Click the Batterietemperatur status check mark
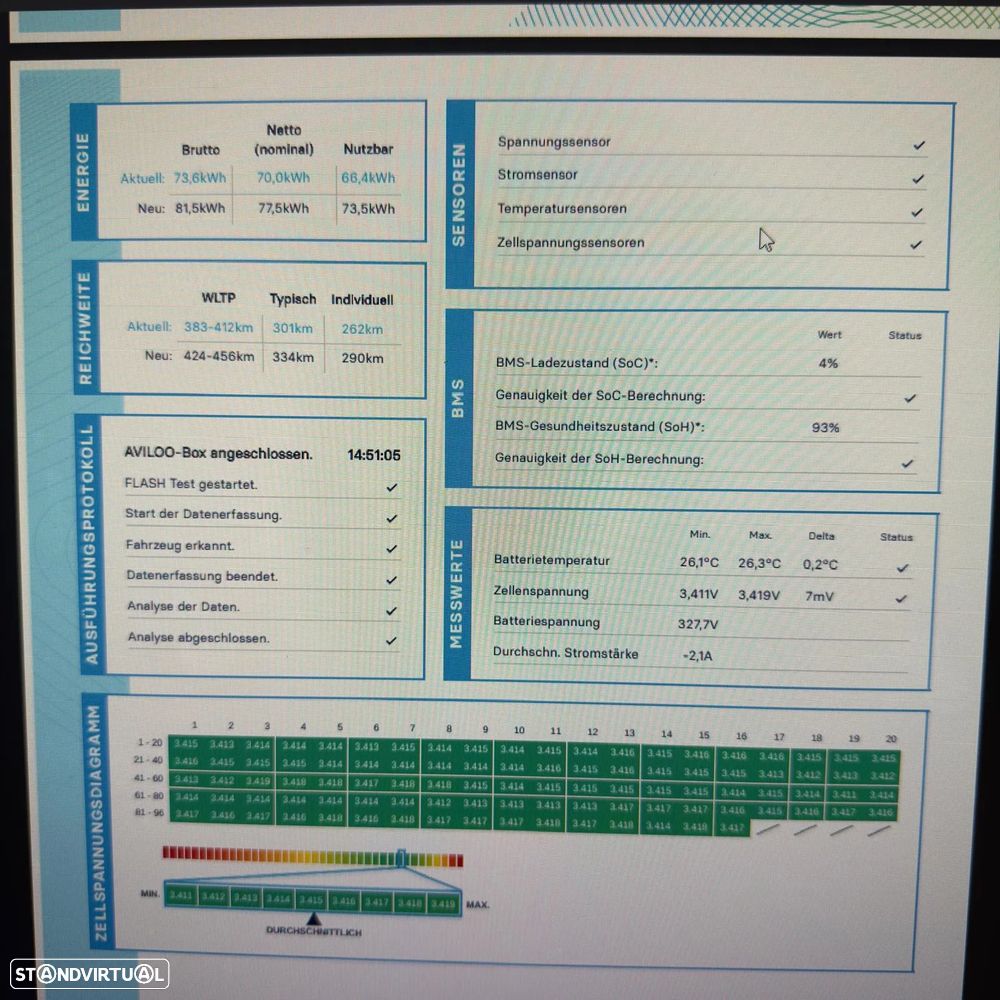The height and width of the screenshot is (1000, 1000). click(902, 568)
